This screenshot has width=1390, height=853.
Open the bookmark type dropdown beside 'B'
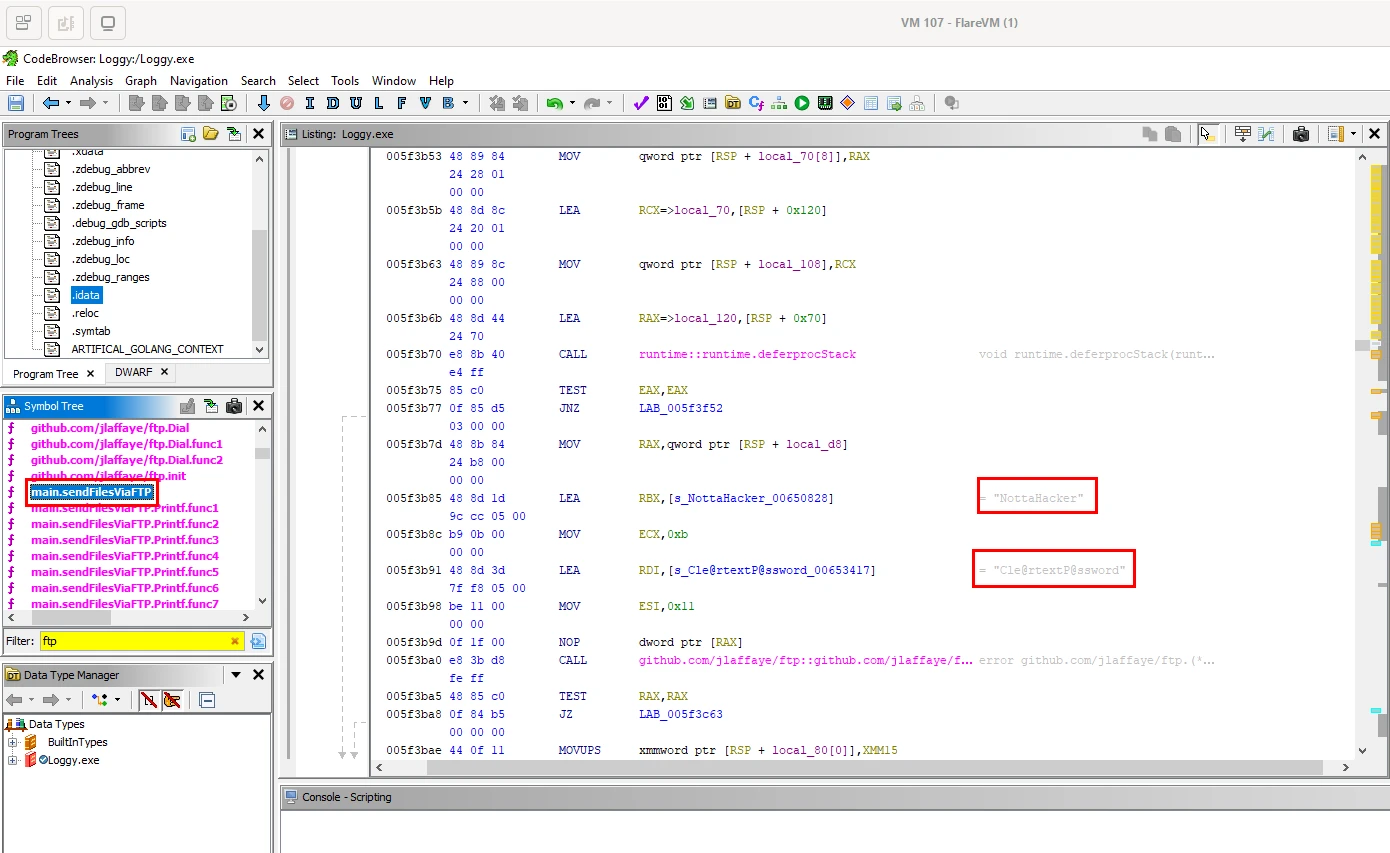click(x=465, y=103)
